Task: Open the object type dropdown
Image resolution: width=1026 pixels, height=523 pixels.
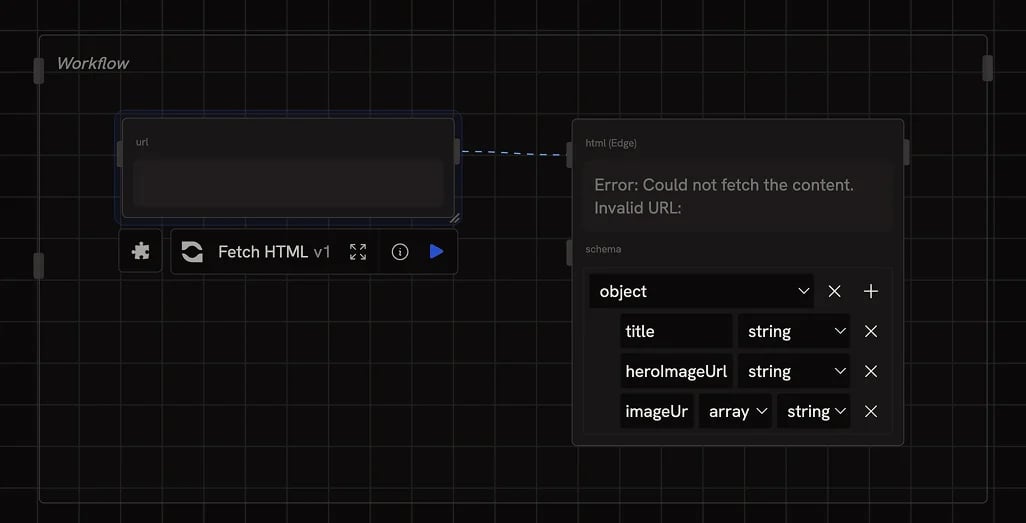Action: click(701, 291)
